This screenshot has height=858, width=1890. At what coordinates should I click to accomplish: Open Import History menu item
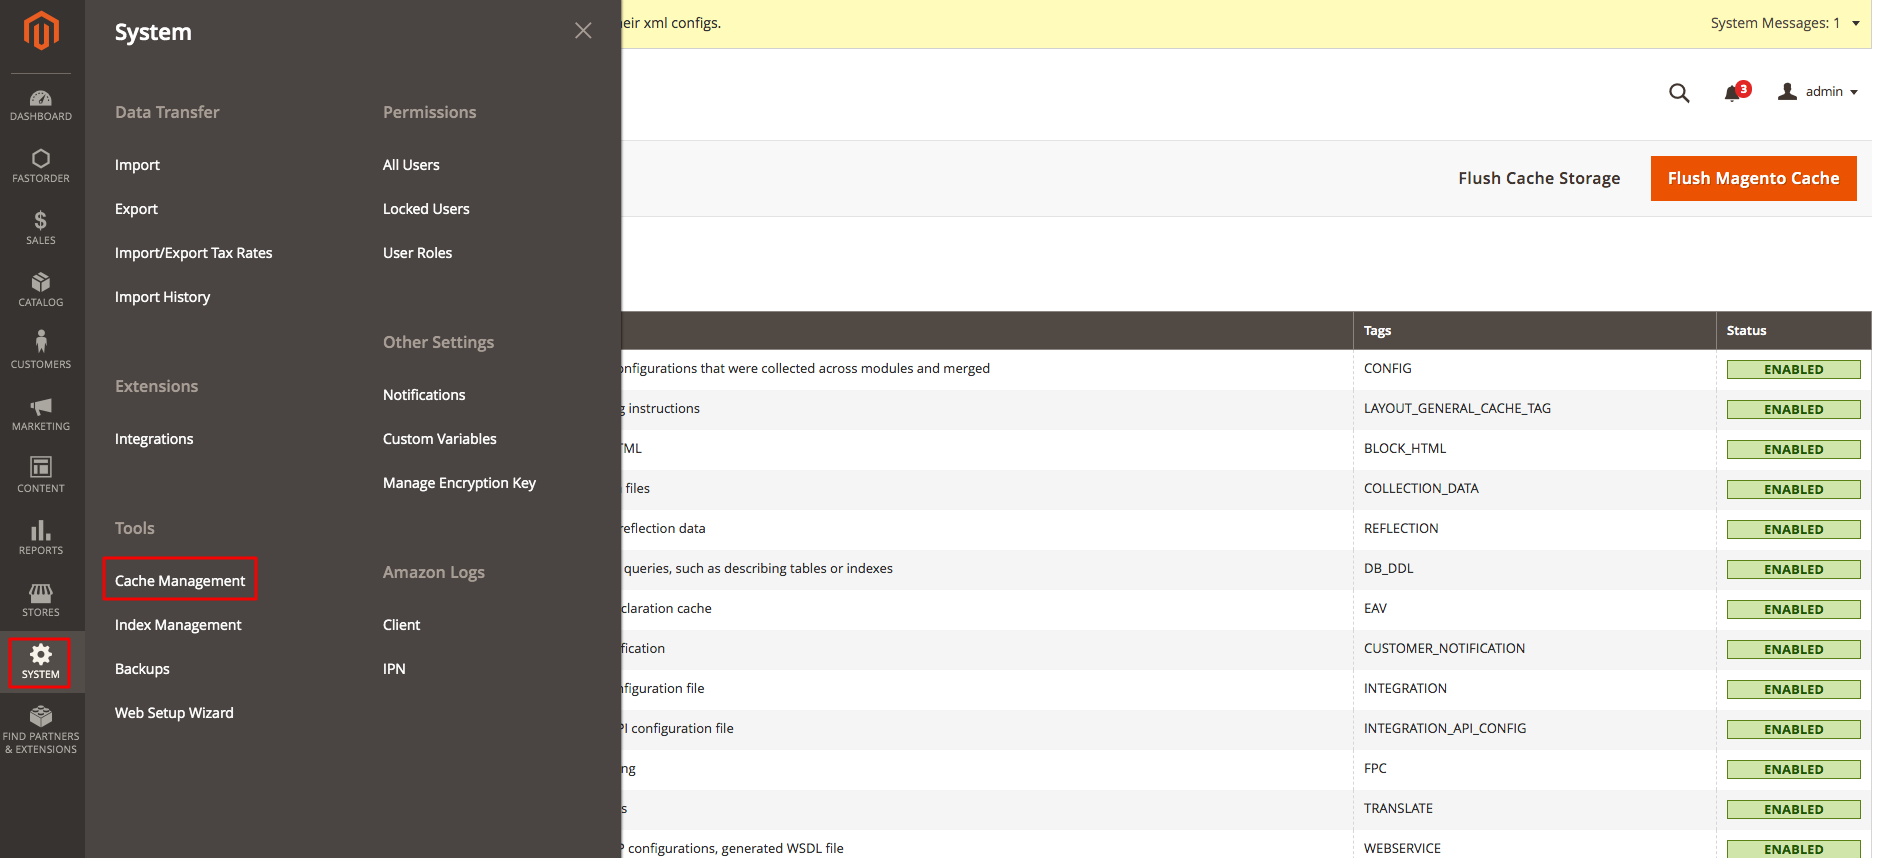[162, 297]
